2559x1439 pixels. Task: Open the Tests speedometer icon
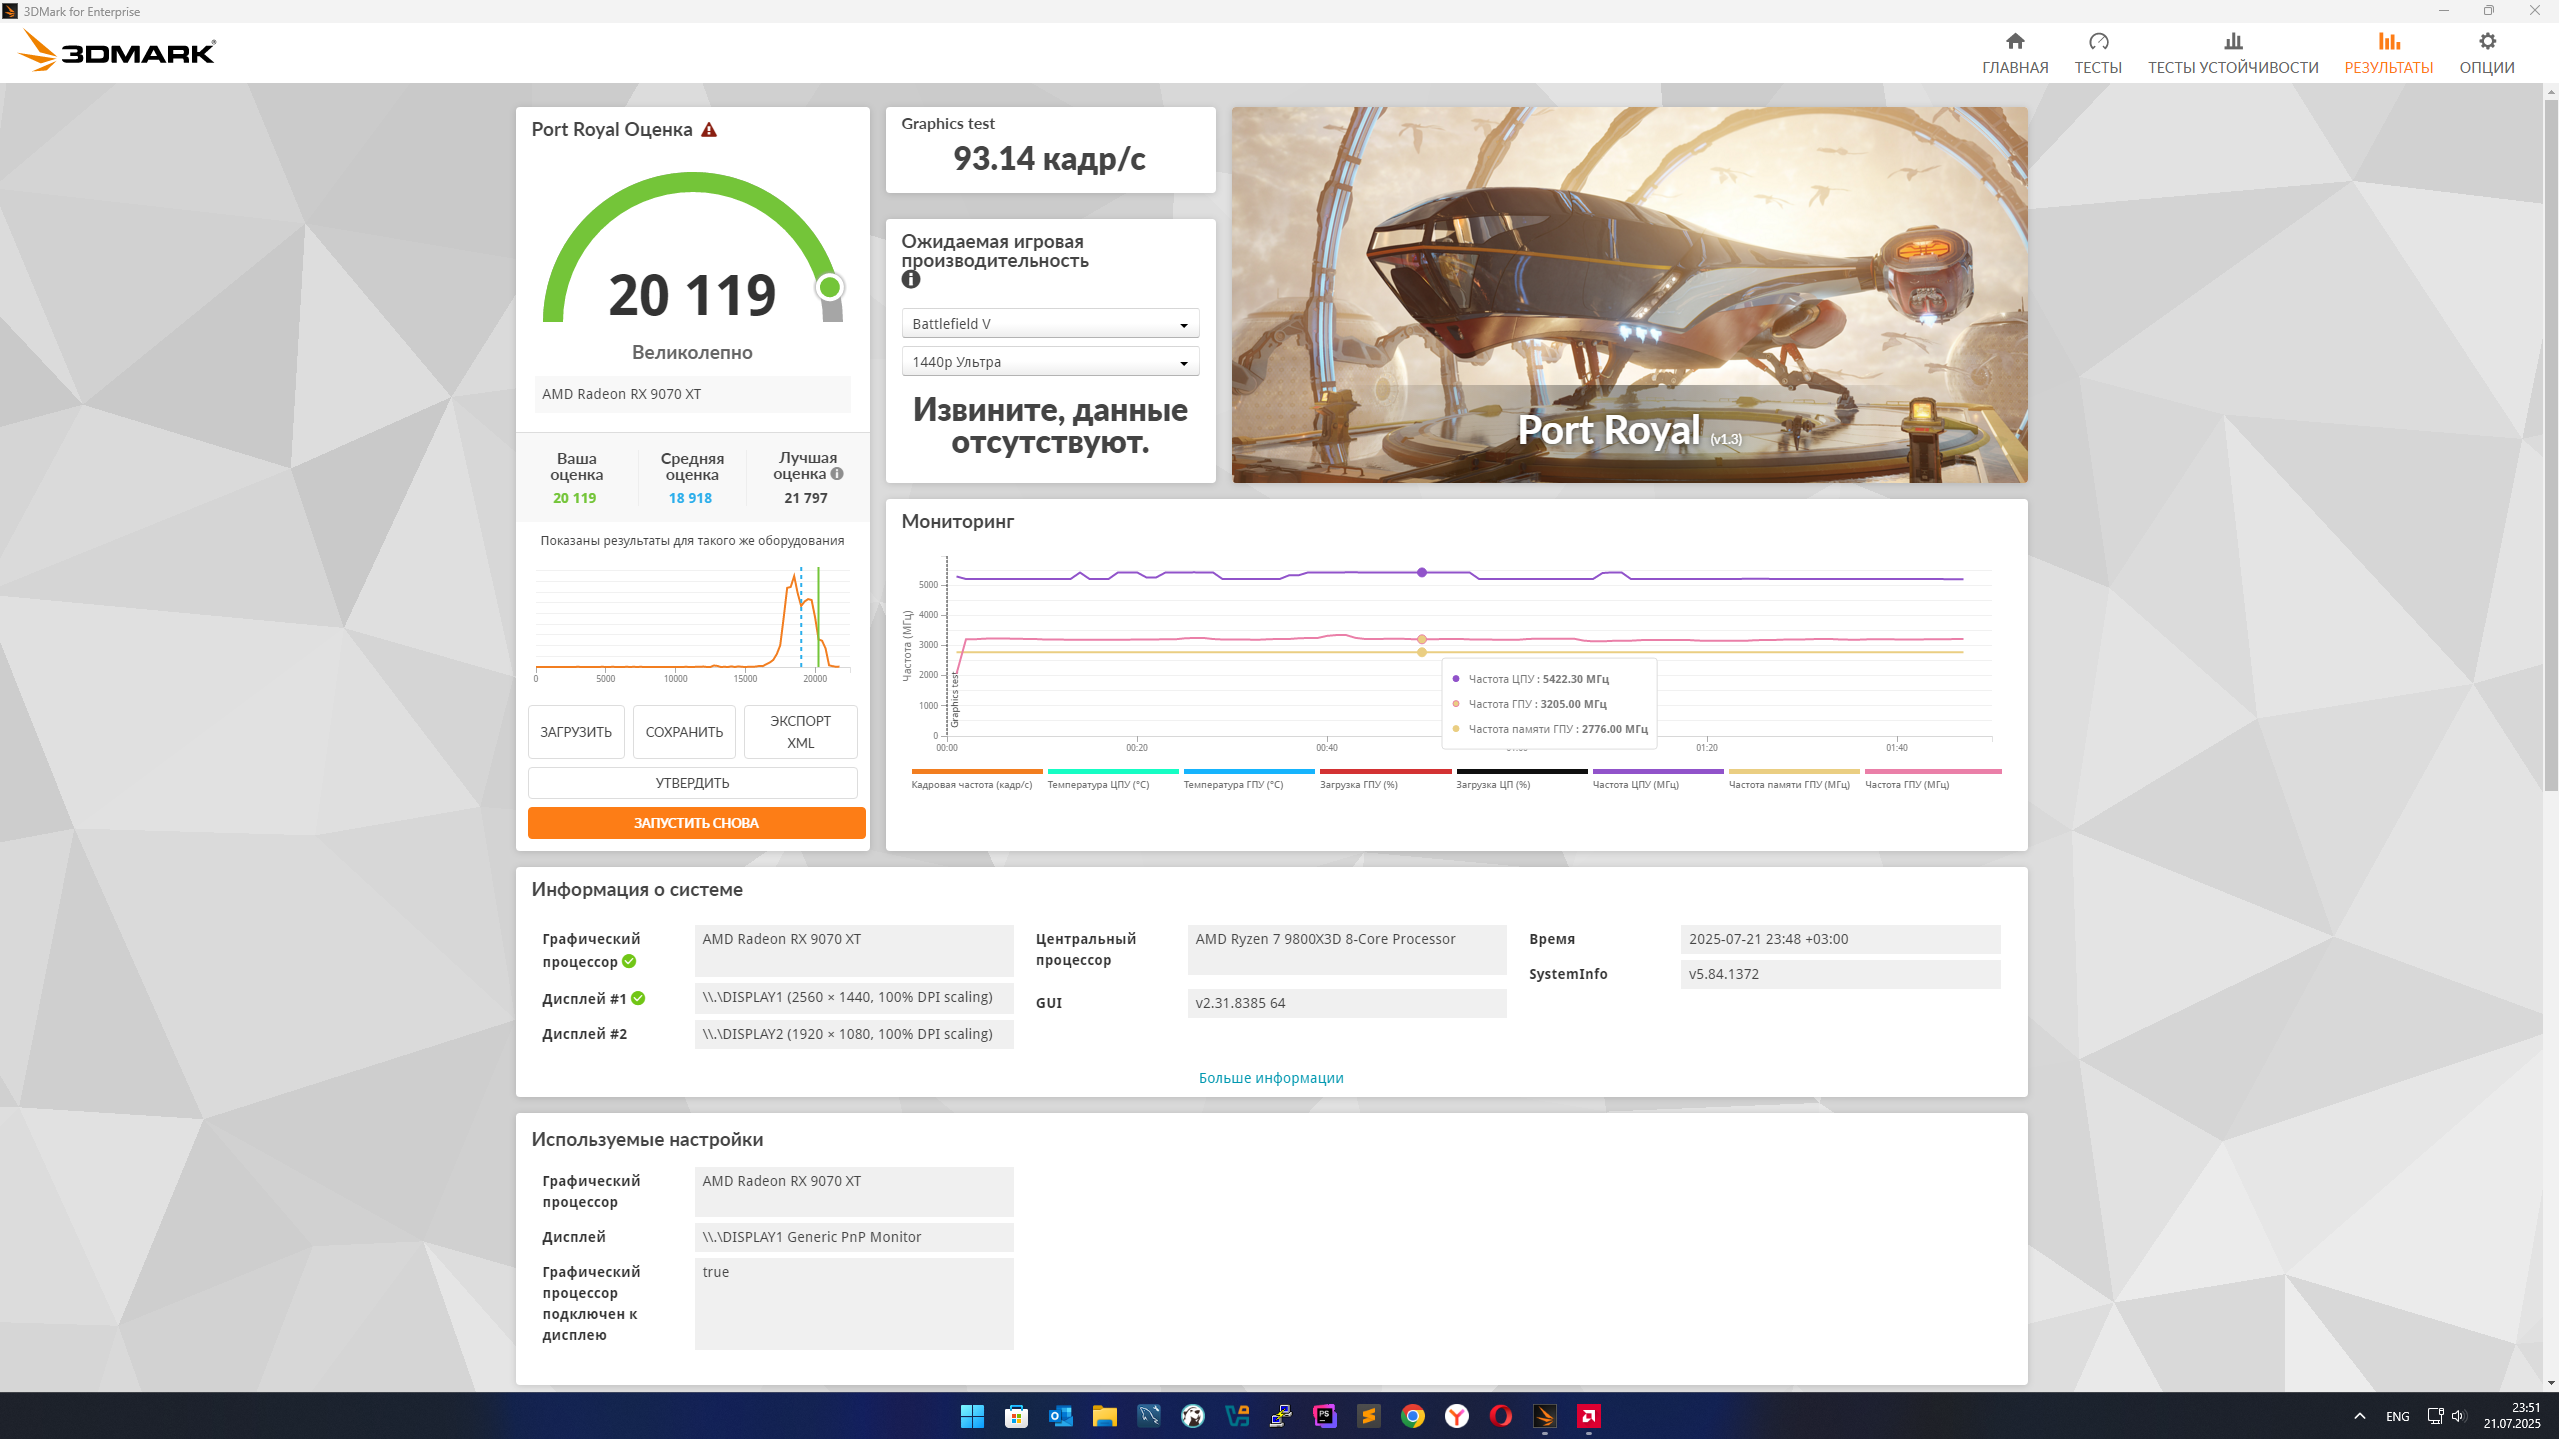[x=2097, y=41]
